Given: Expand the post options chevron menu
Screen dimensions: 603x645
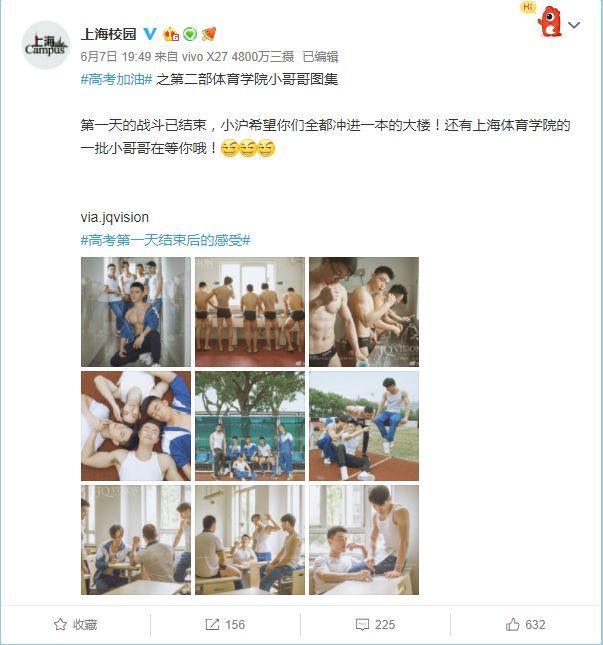Looking at the screenshot, I should (574, 25).
